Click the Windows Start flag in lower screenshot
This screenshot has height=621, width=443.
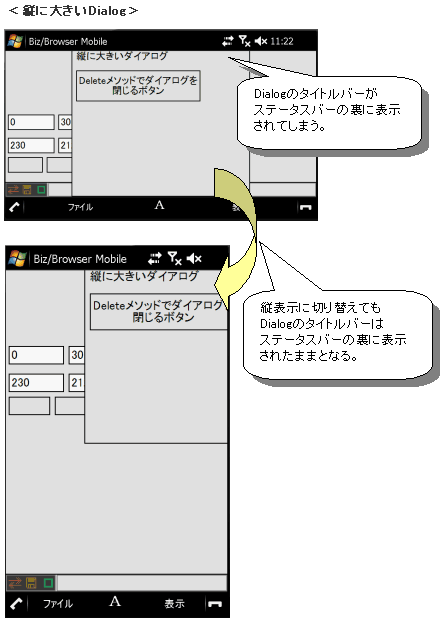(17, 259)
